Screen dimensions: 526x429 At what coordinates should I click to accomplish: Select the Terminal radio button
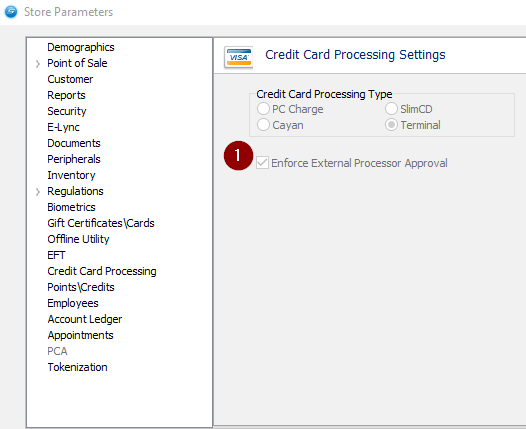click(391, 125)
